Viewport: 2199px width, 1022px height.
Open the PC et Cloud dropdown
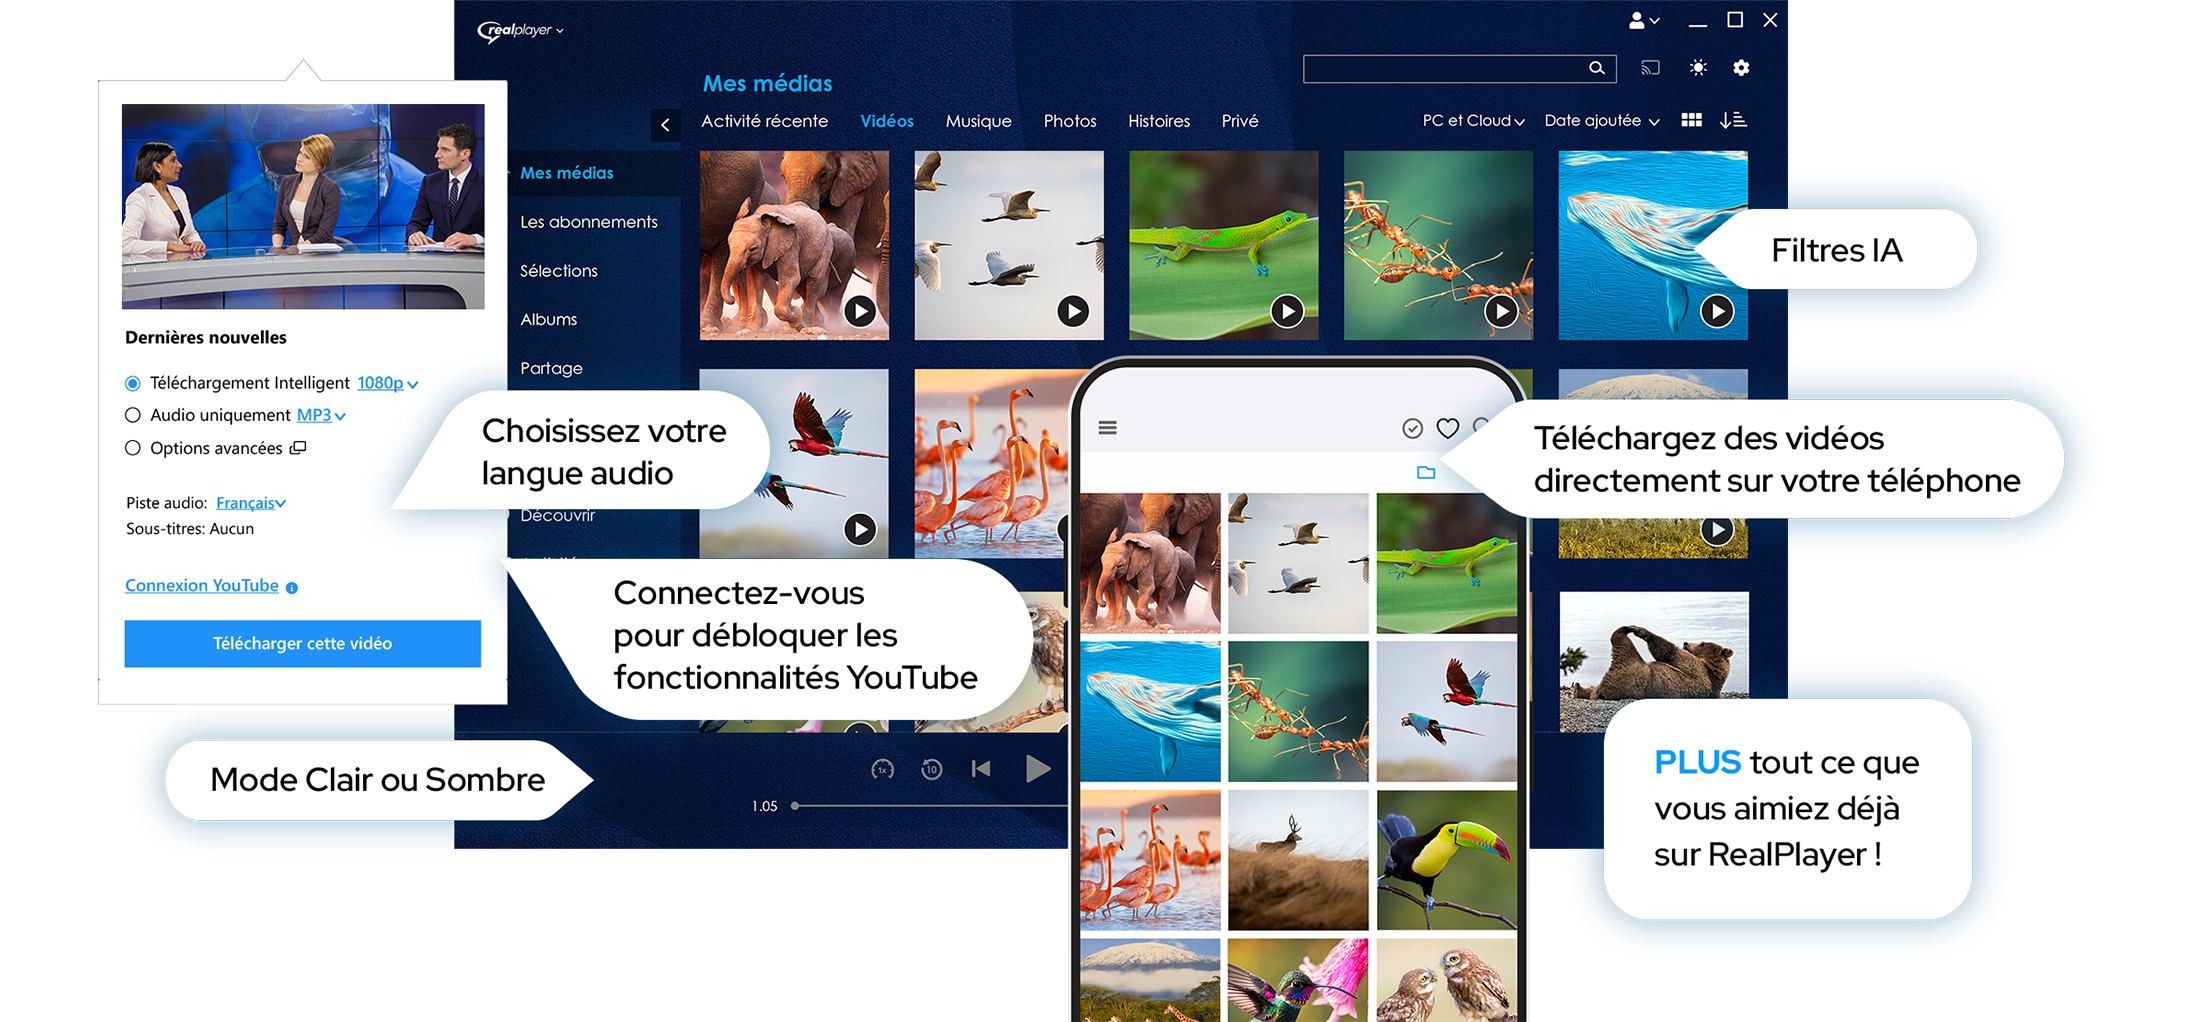1473,121
